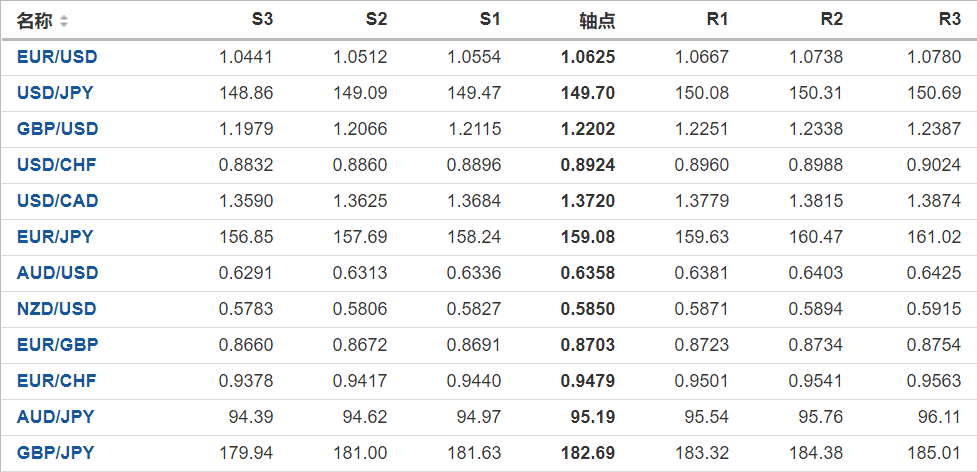
Task: Select the GBP/USD pair link
Action: pyautogui.click(x=57, y=129)
